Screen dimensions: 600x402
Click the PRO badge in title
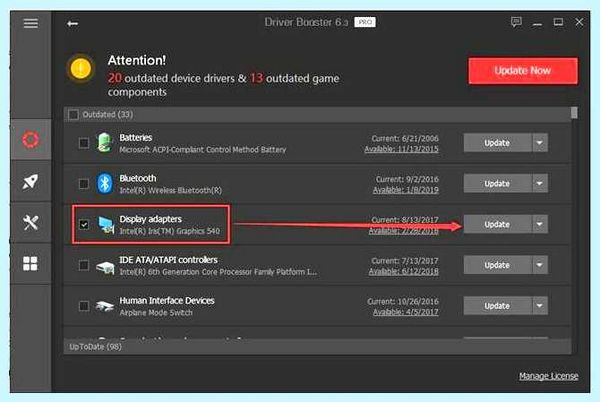point(365,22)
